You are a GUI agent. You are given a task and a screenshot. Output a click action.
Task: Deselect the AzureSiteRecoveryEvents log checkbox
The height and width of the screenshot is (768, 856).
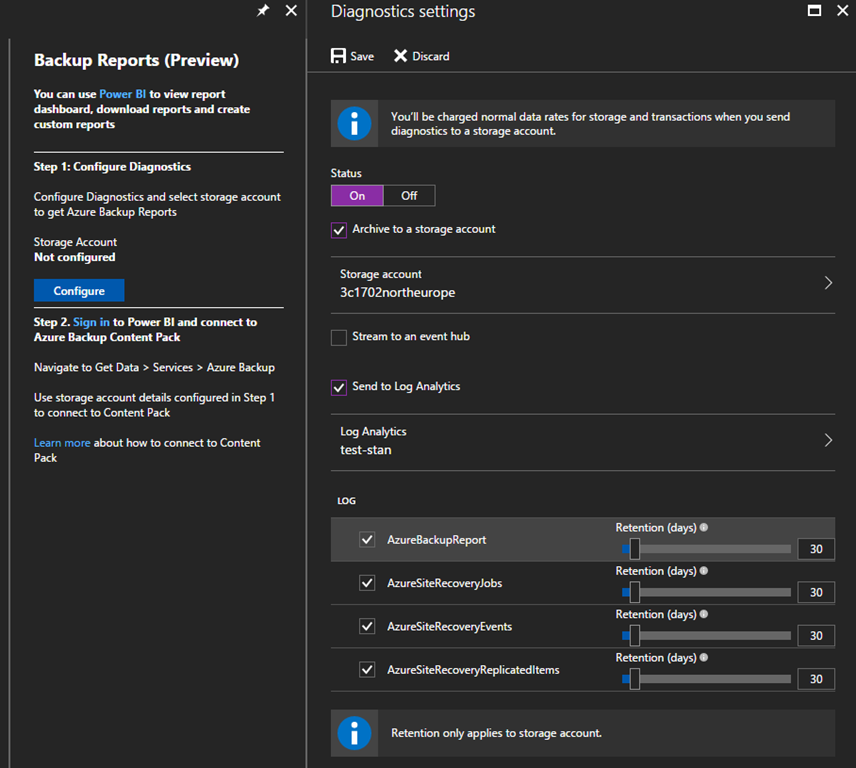coord(367,627)
